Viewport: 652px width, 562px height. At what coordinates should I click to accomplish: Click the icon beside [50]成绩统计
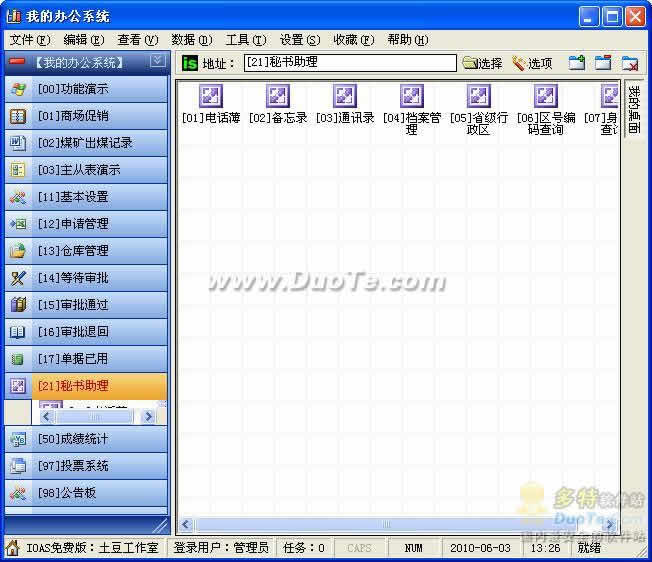coord(18,439)
